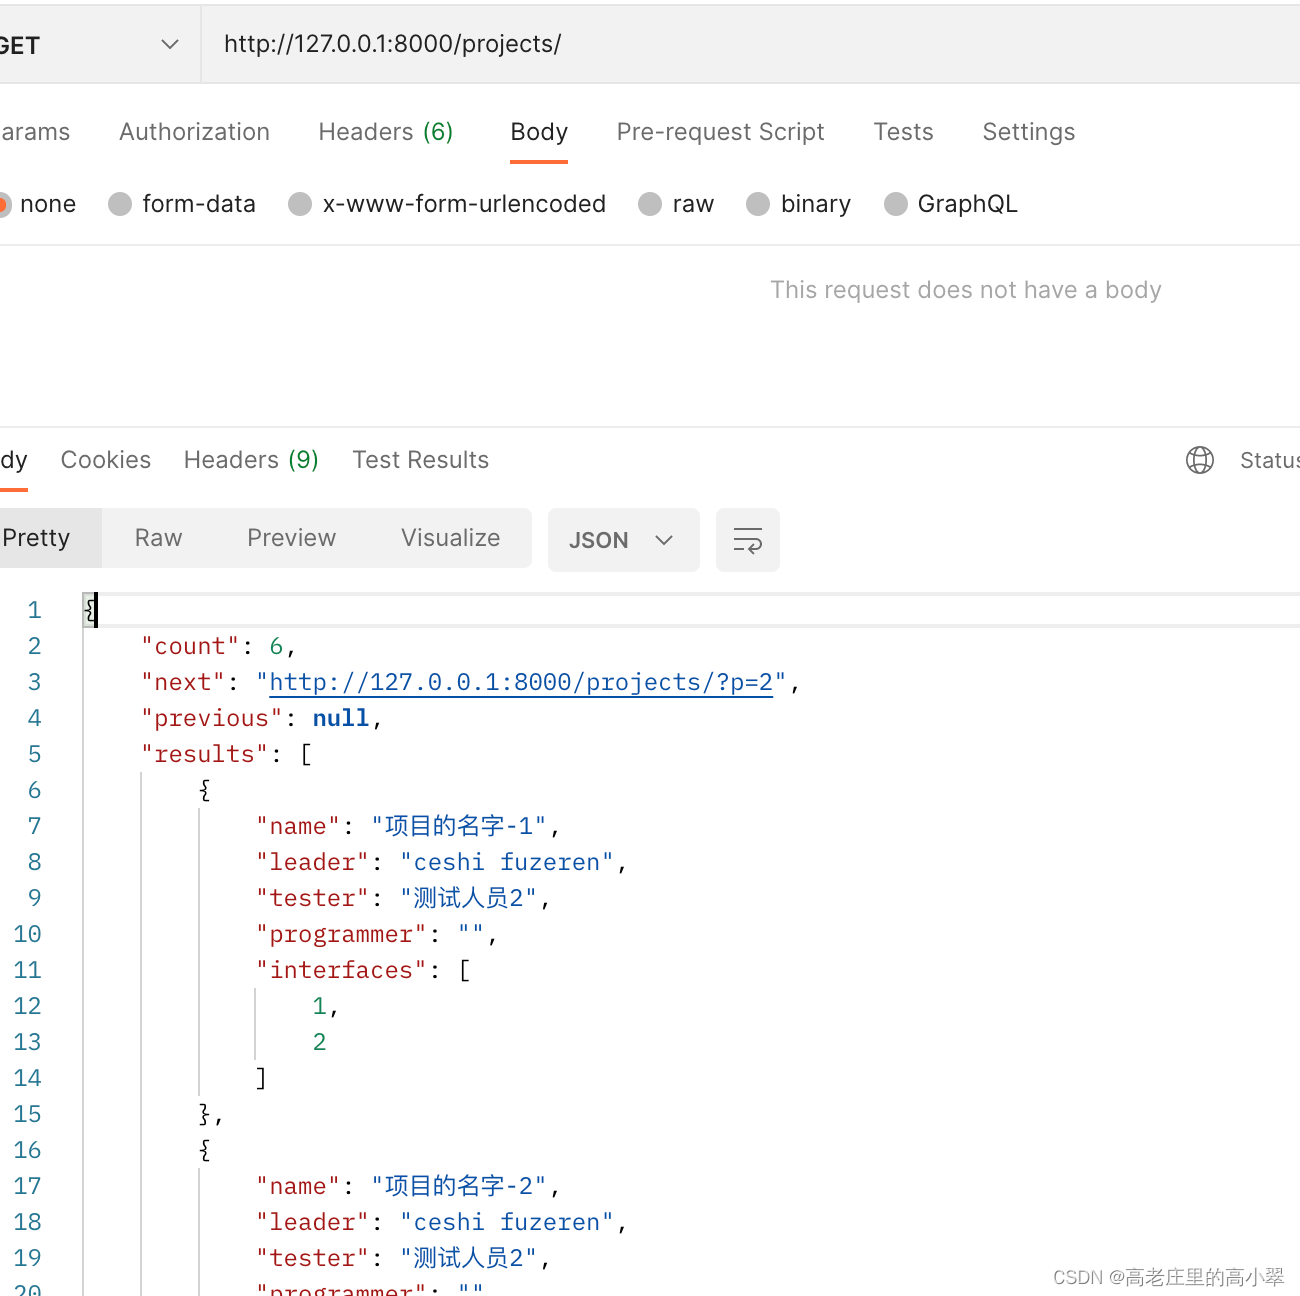Select the "binary" body option

tap(798, 204)
